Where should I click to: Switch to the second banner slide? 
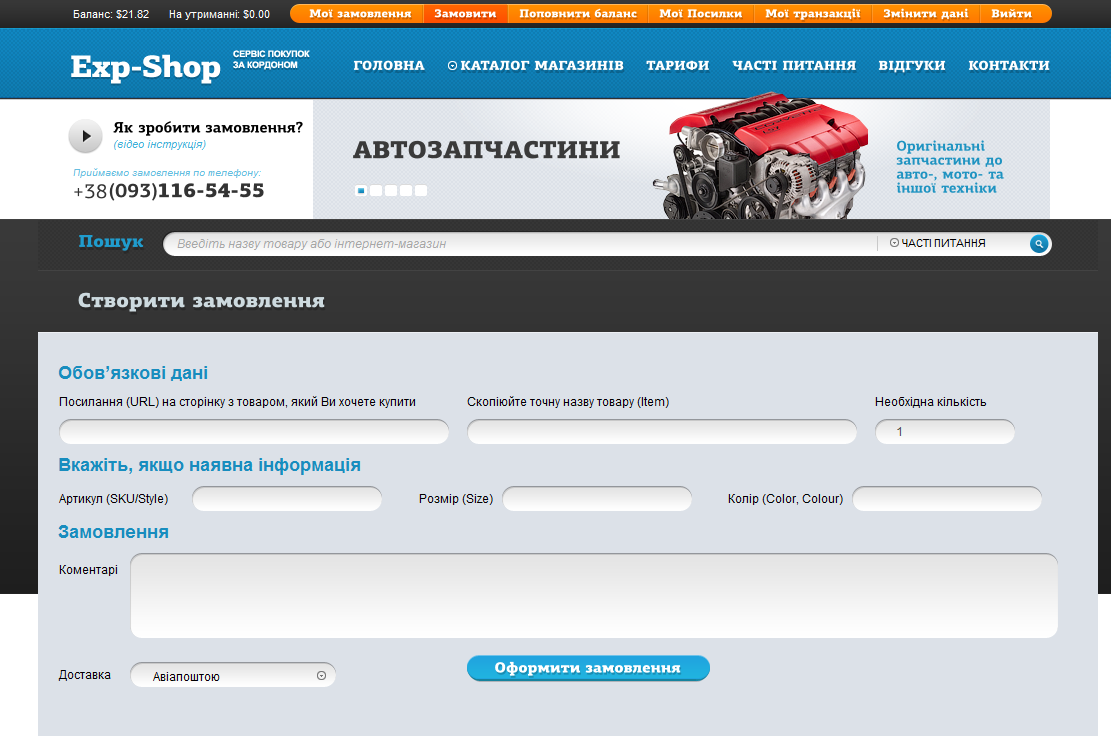click(x=376, y=191)
